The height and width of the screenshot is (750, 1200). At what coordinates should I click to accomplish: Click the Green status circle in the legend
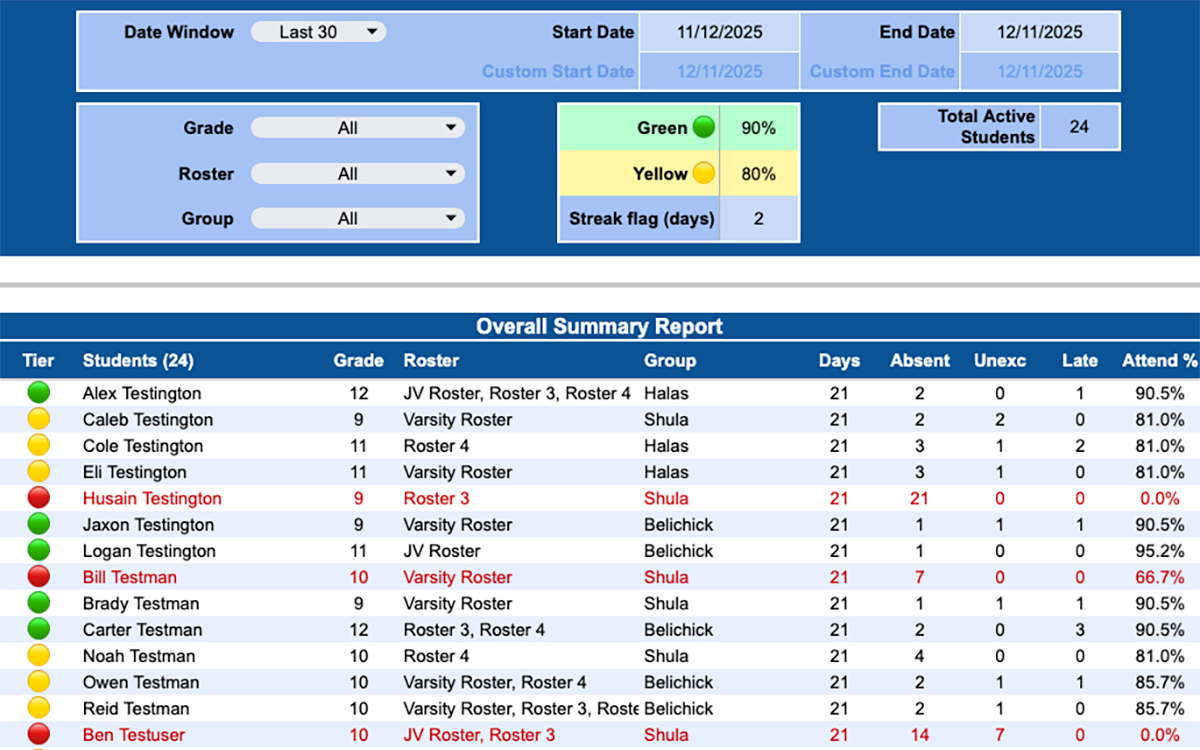pos(703,127)
